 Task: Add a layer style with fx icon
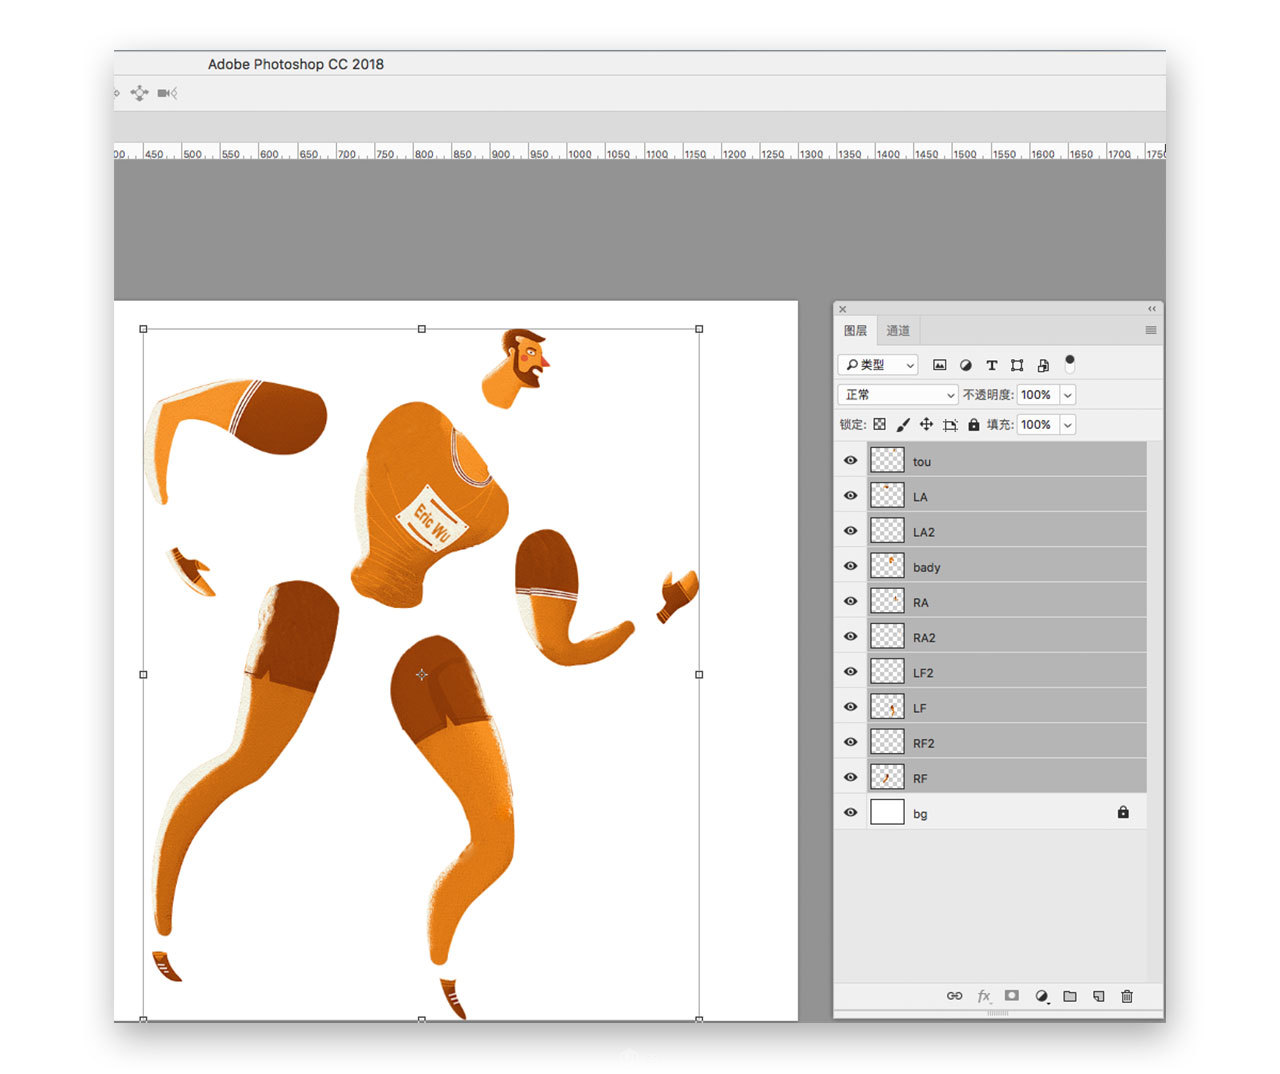click(x=984, y=996)
